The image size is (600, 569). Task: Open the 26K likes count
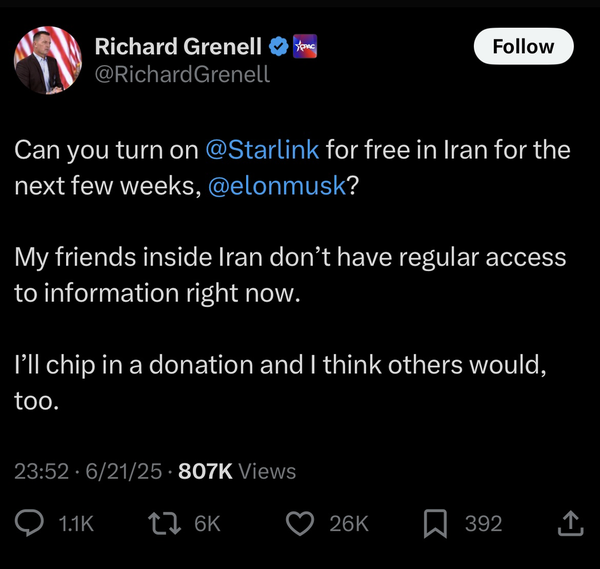click(x=349, y=523)
